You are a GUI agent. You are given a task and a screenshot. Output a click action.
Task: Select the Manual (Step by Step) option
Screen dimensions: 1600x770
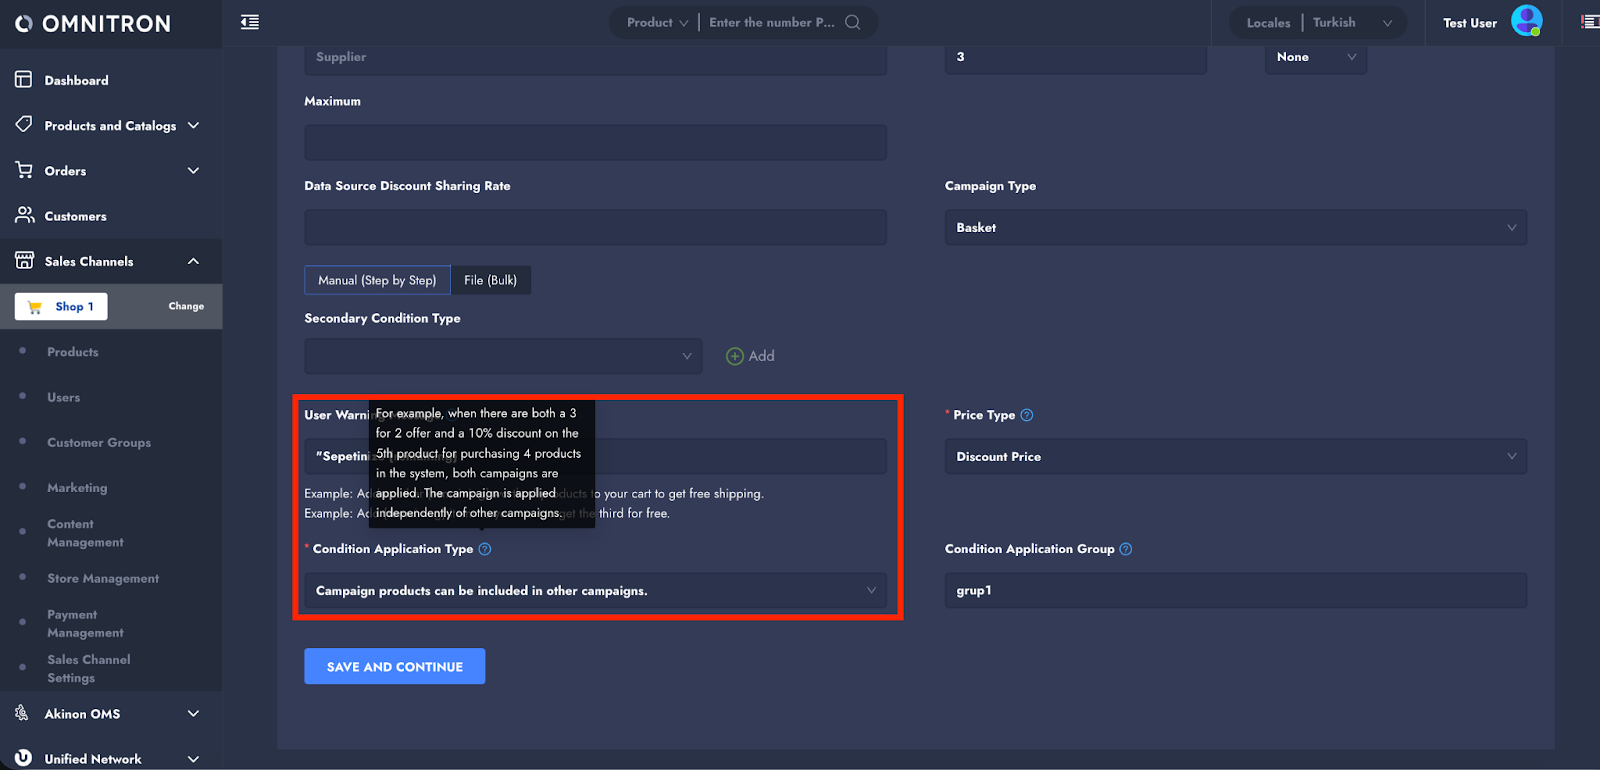coord(377,280)
